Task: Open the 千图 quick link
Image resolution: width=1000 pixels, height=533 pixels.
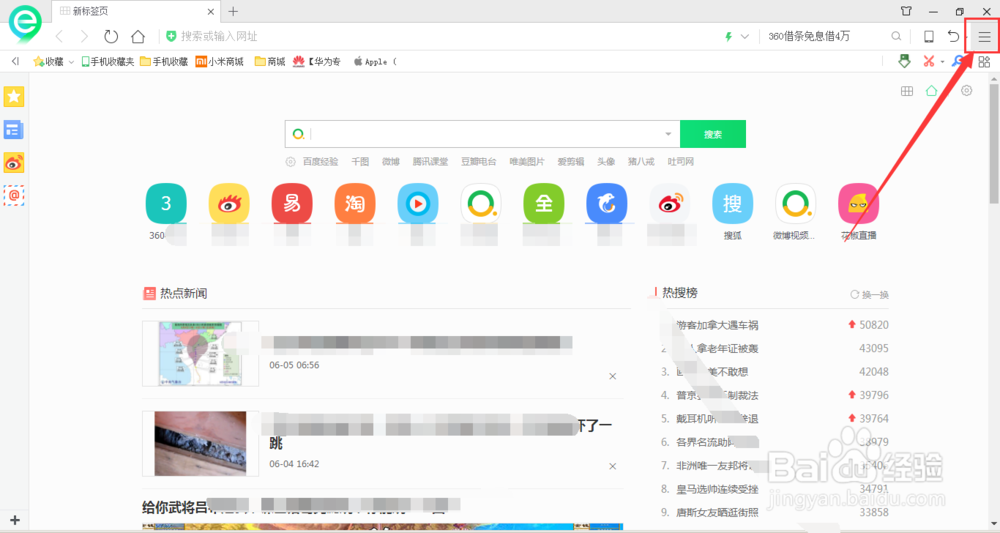Action: coord(360,162)
